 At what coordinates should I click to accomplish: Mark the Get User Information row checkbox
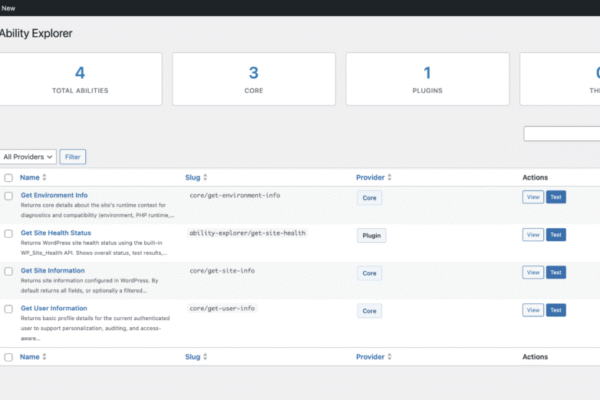pyautogui.click(x=9, y=309)
